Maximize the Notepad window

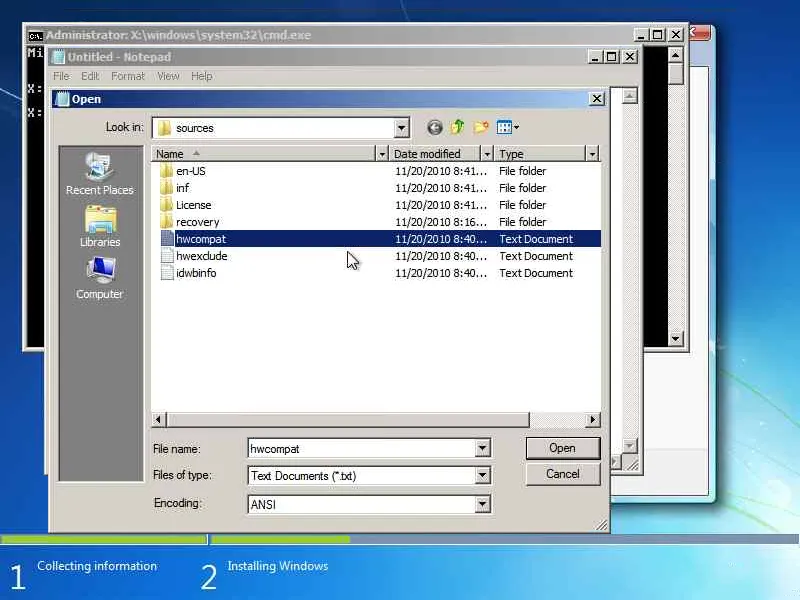click(x=611, y=57)
